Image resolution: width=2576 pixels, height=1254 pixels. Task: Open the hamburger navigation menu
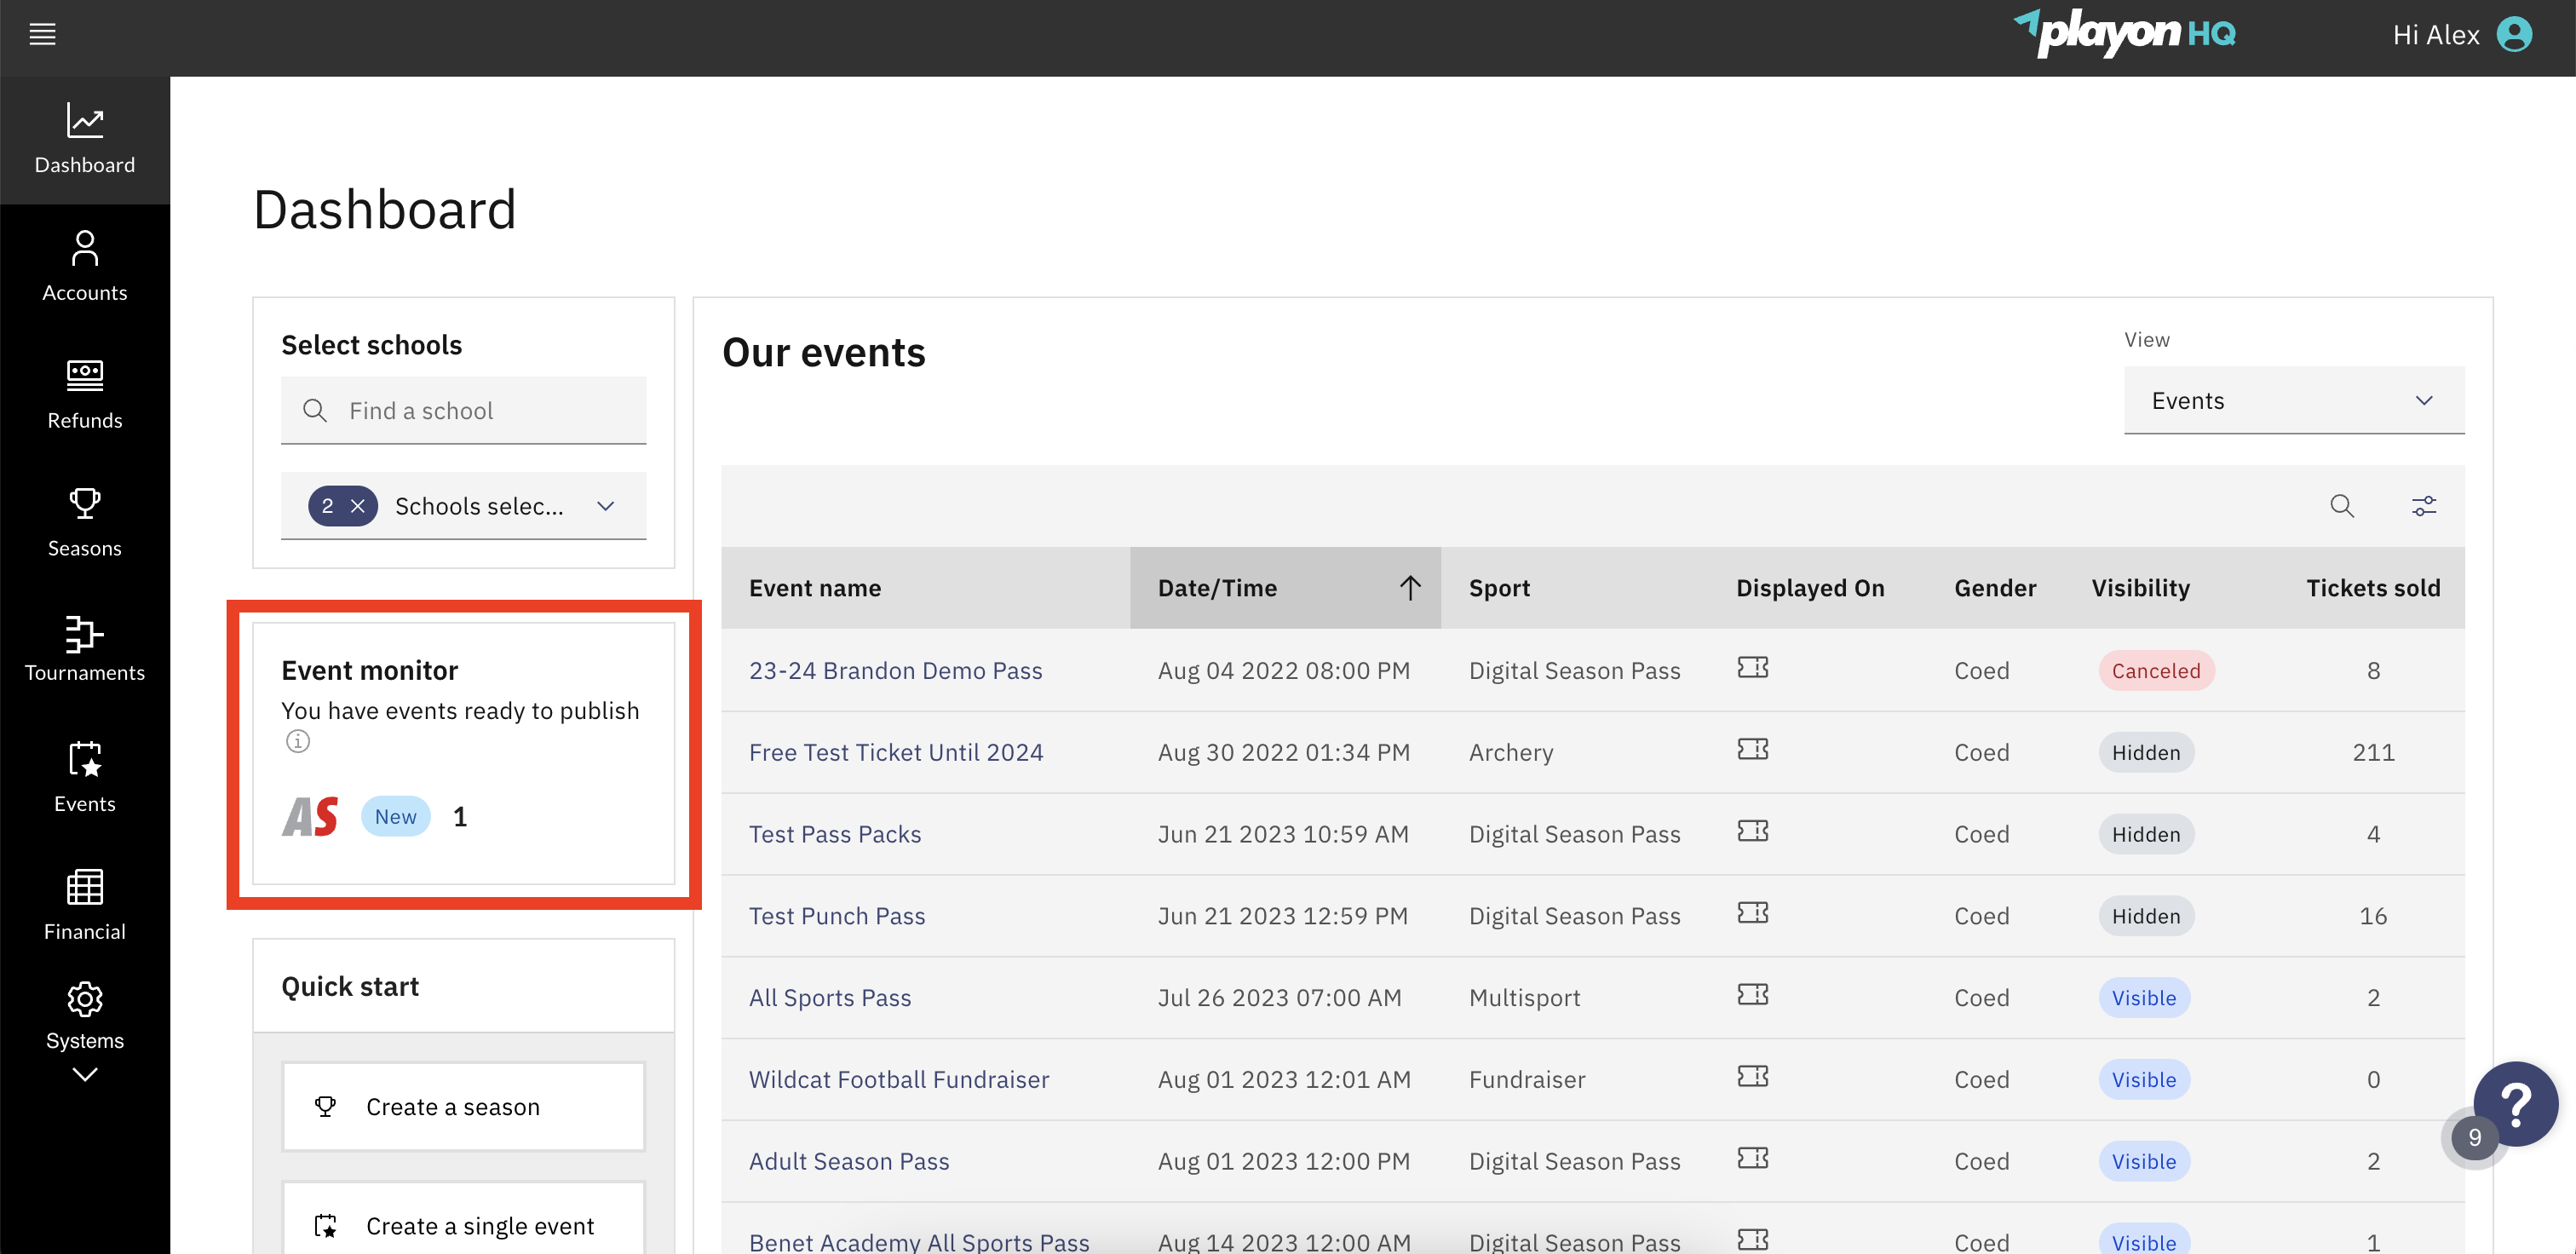click(42, 33)
